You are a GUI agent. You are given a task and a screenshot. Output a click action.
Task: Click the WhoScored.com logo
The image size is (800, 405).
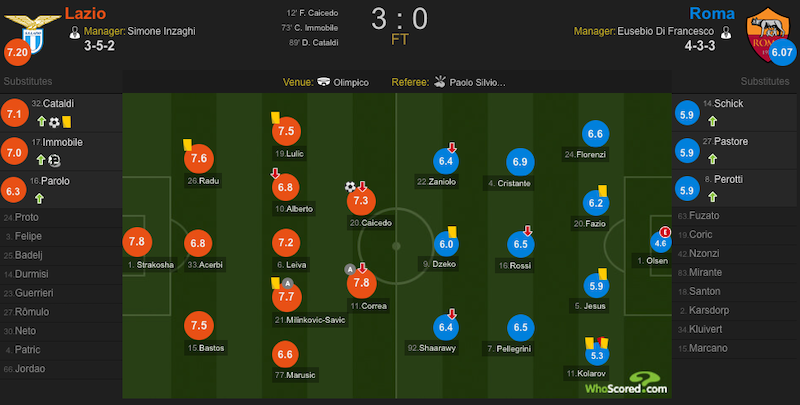626,383
